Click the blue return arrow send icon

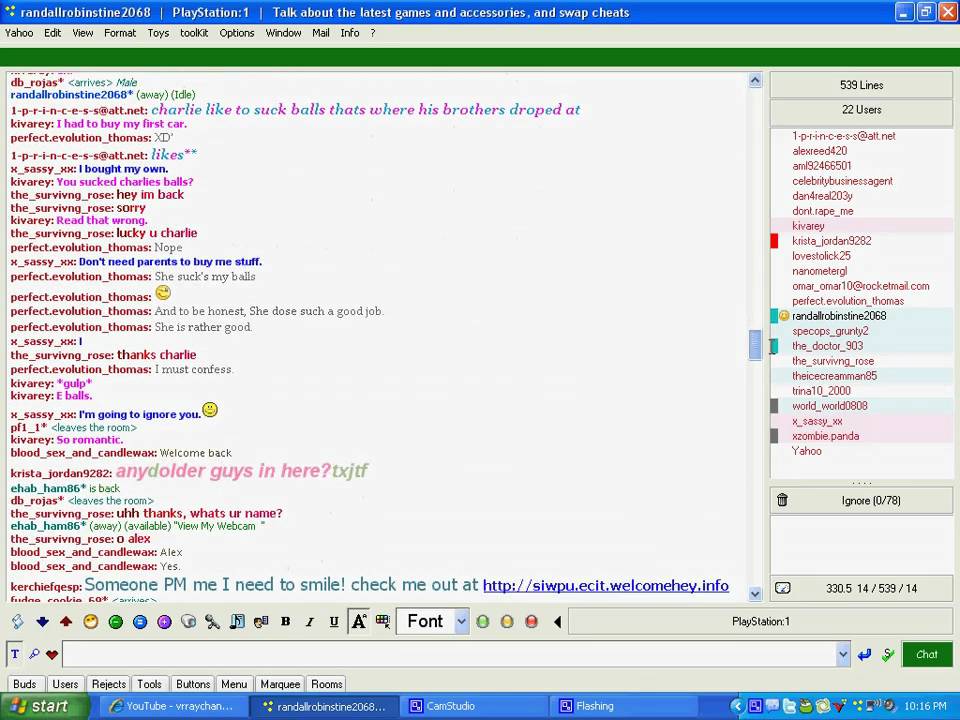tap(864, 655)
